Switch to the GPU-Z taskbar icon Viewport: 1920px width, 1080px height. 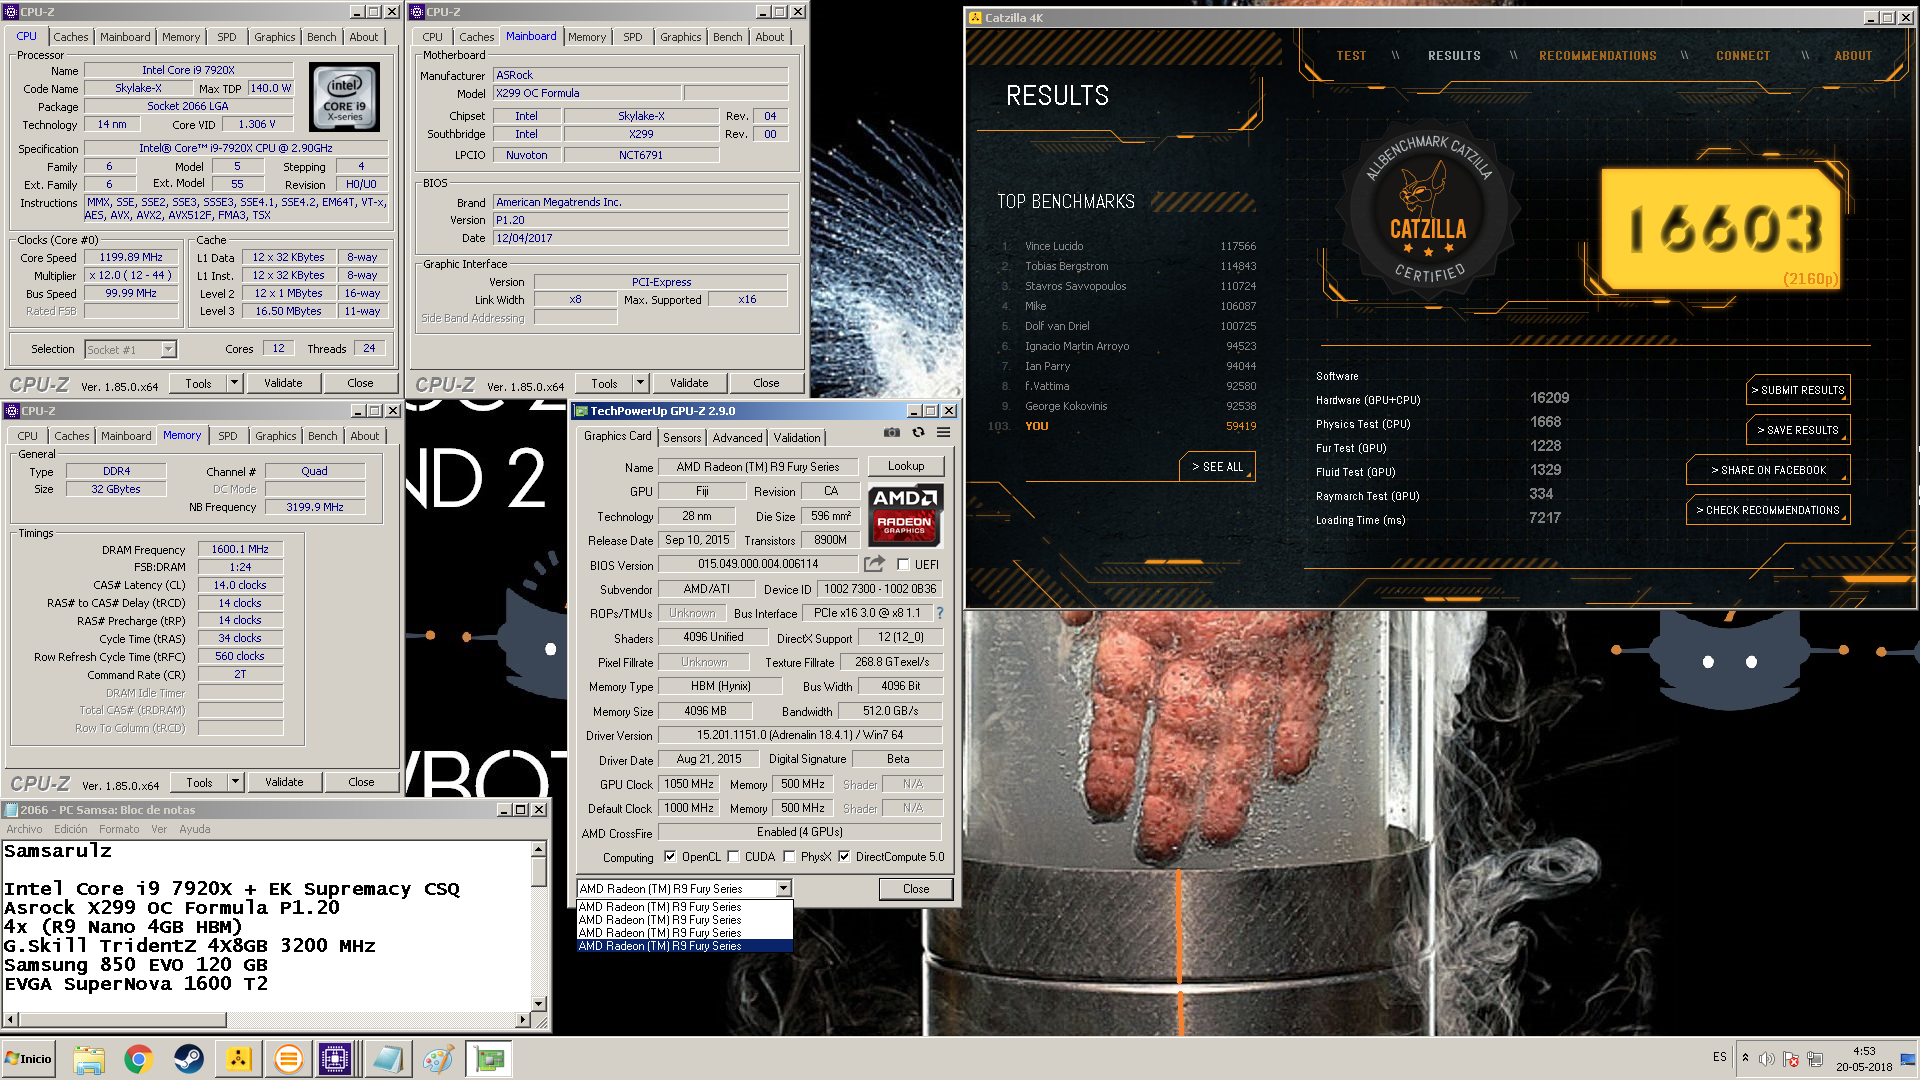[x=489, y=1059]
